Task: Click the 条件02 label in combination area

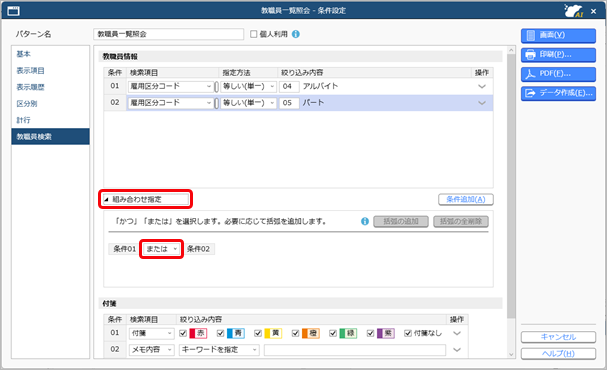Action: pyautogui.click(x=199, y=249)
